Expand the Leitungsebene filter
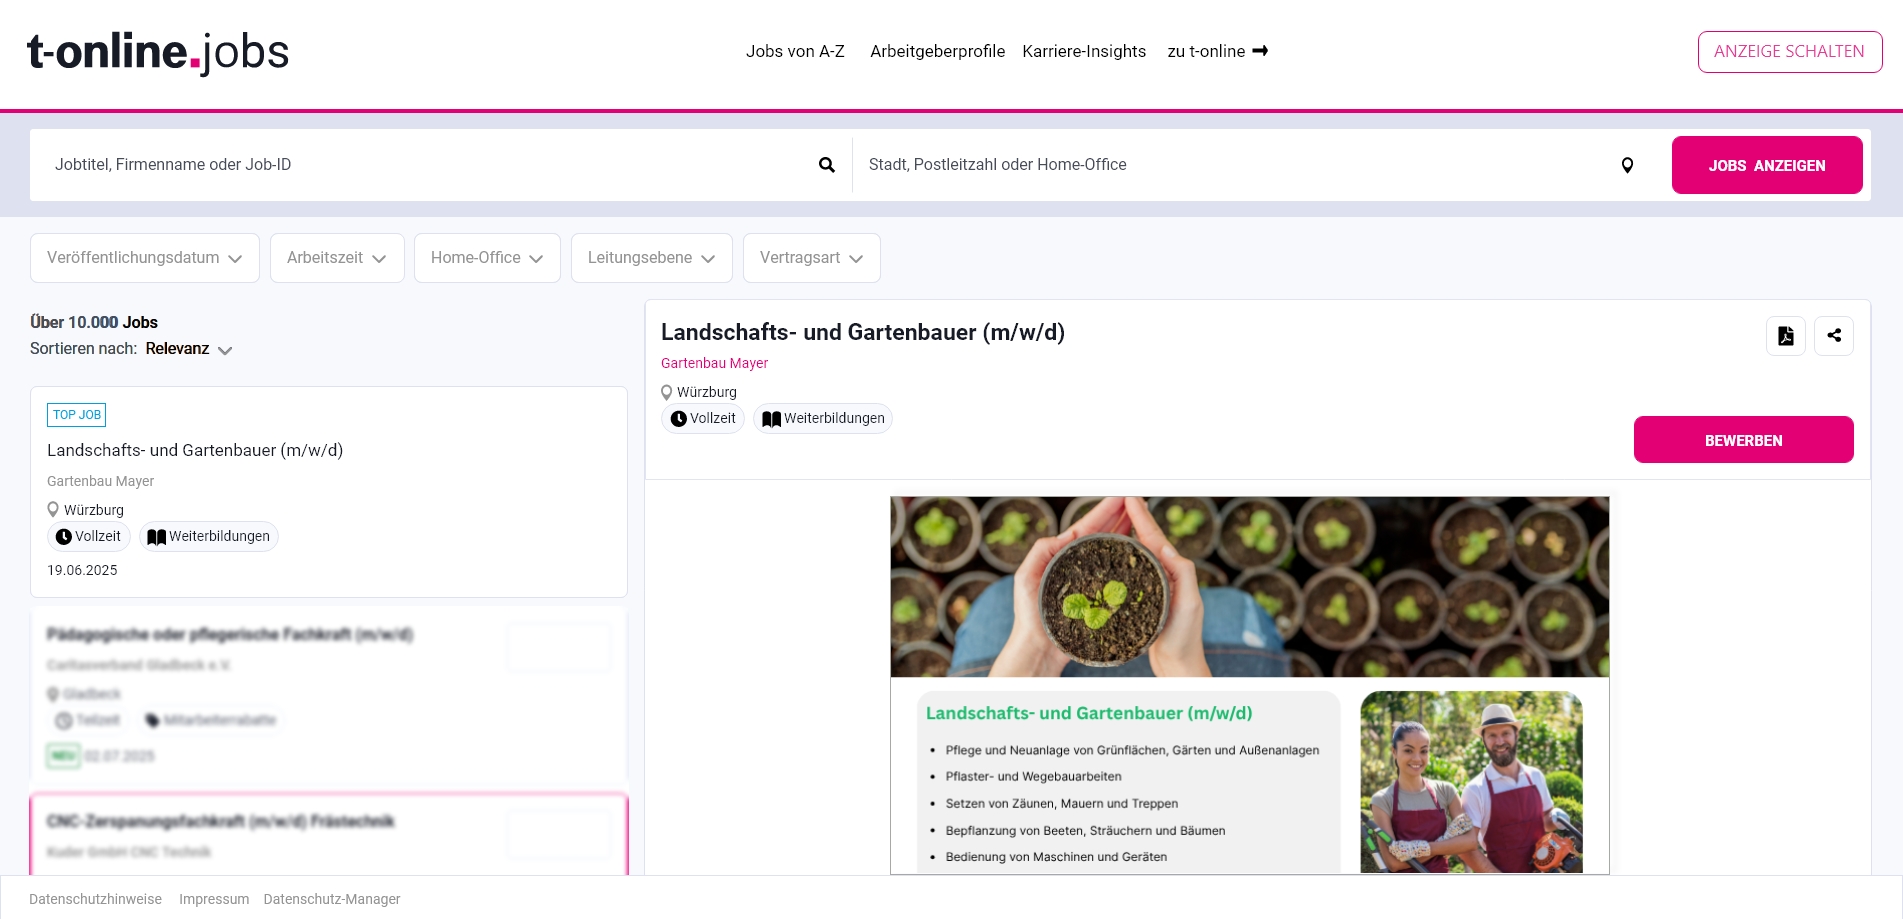This screenshot has height=919, width=1903. 652,258
